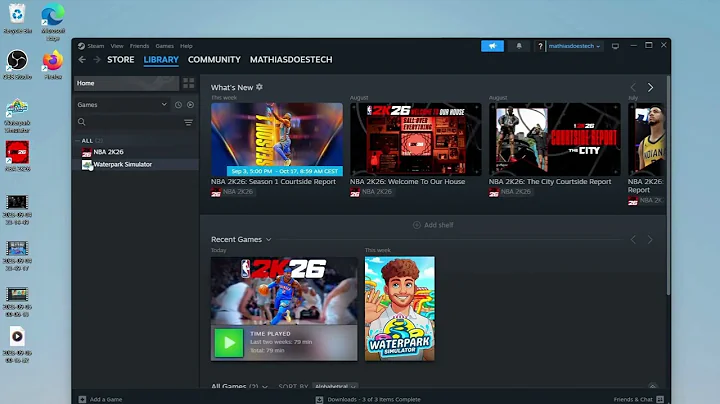Open advanced filter options icon
The image size is (720, 404).
tap(188, 122)
